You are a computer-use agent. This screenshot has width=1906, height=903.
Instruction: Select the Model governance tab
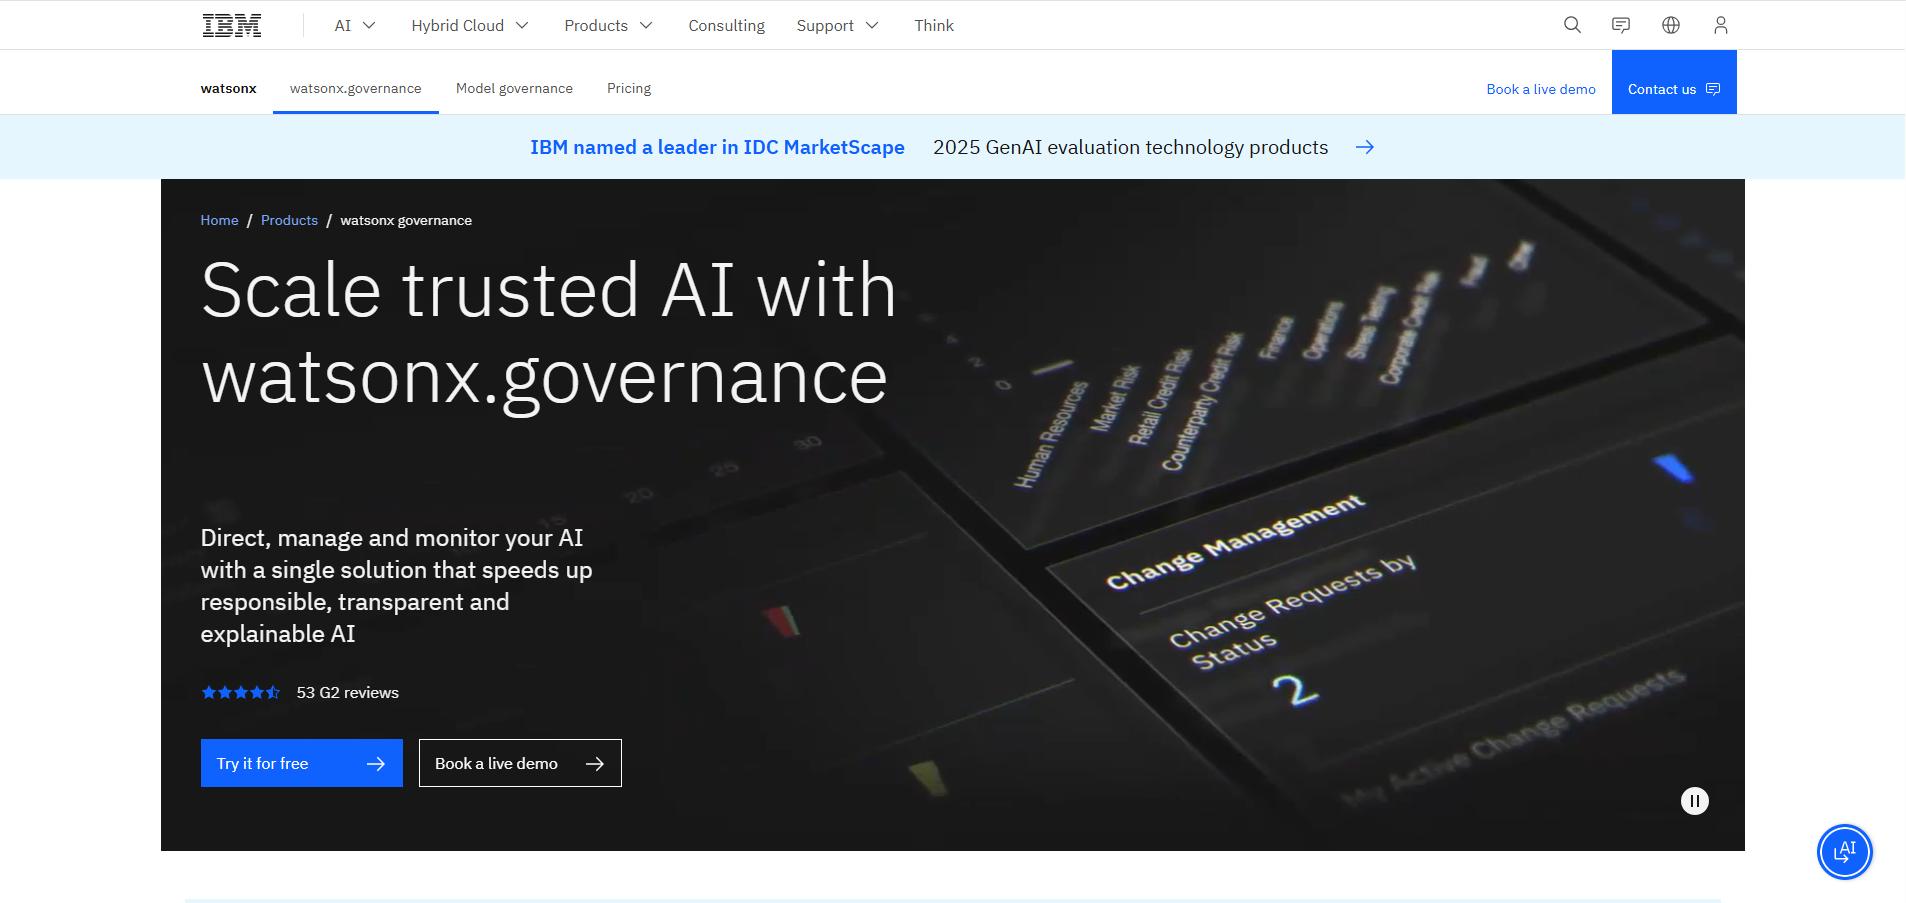click(x=514, y=88)
